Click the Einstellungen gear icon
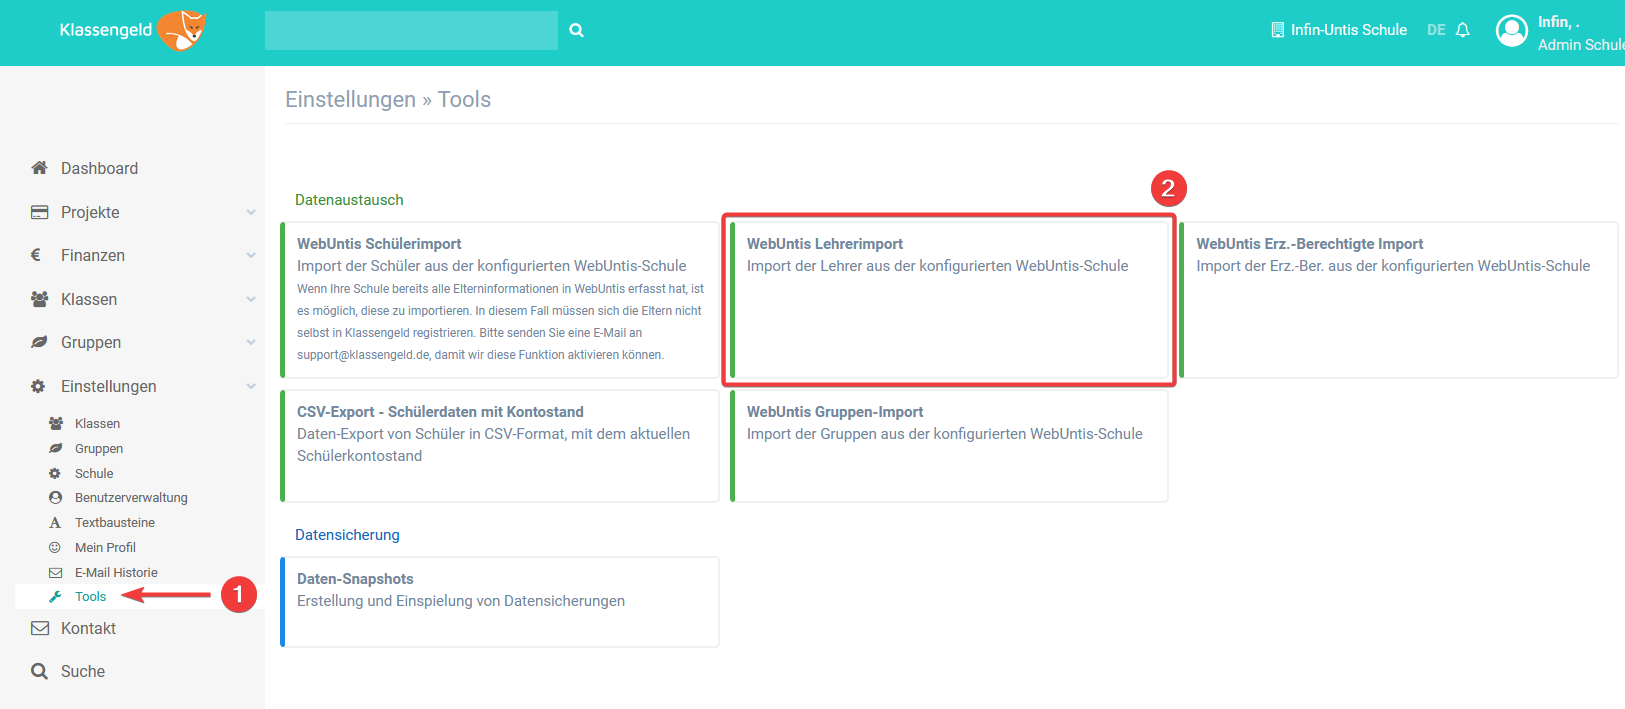Viewport: 1625px width, 709px height. point(39,386)
